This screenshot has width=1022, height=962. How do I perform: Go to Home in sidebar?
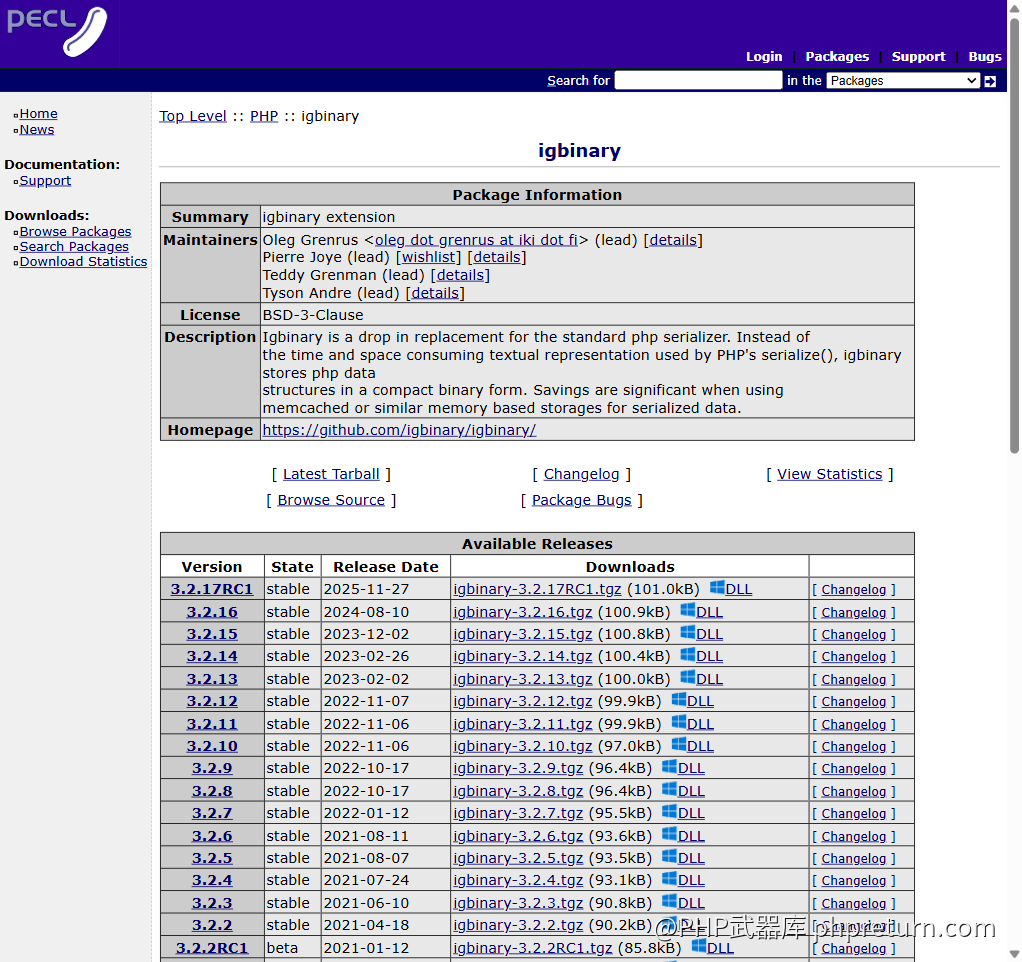(x=38, y=114)
